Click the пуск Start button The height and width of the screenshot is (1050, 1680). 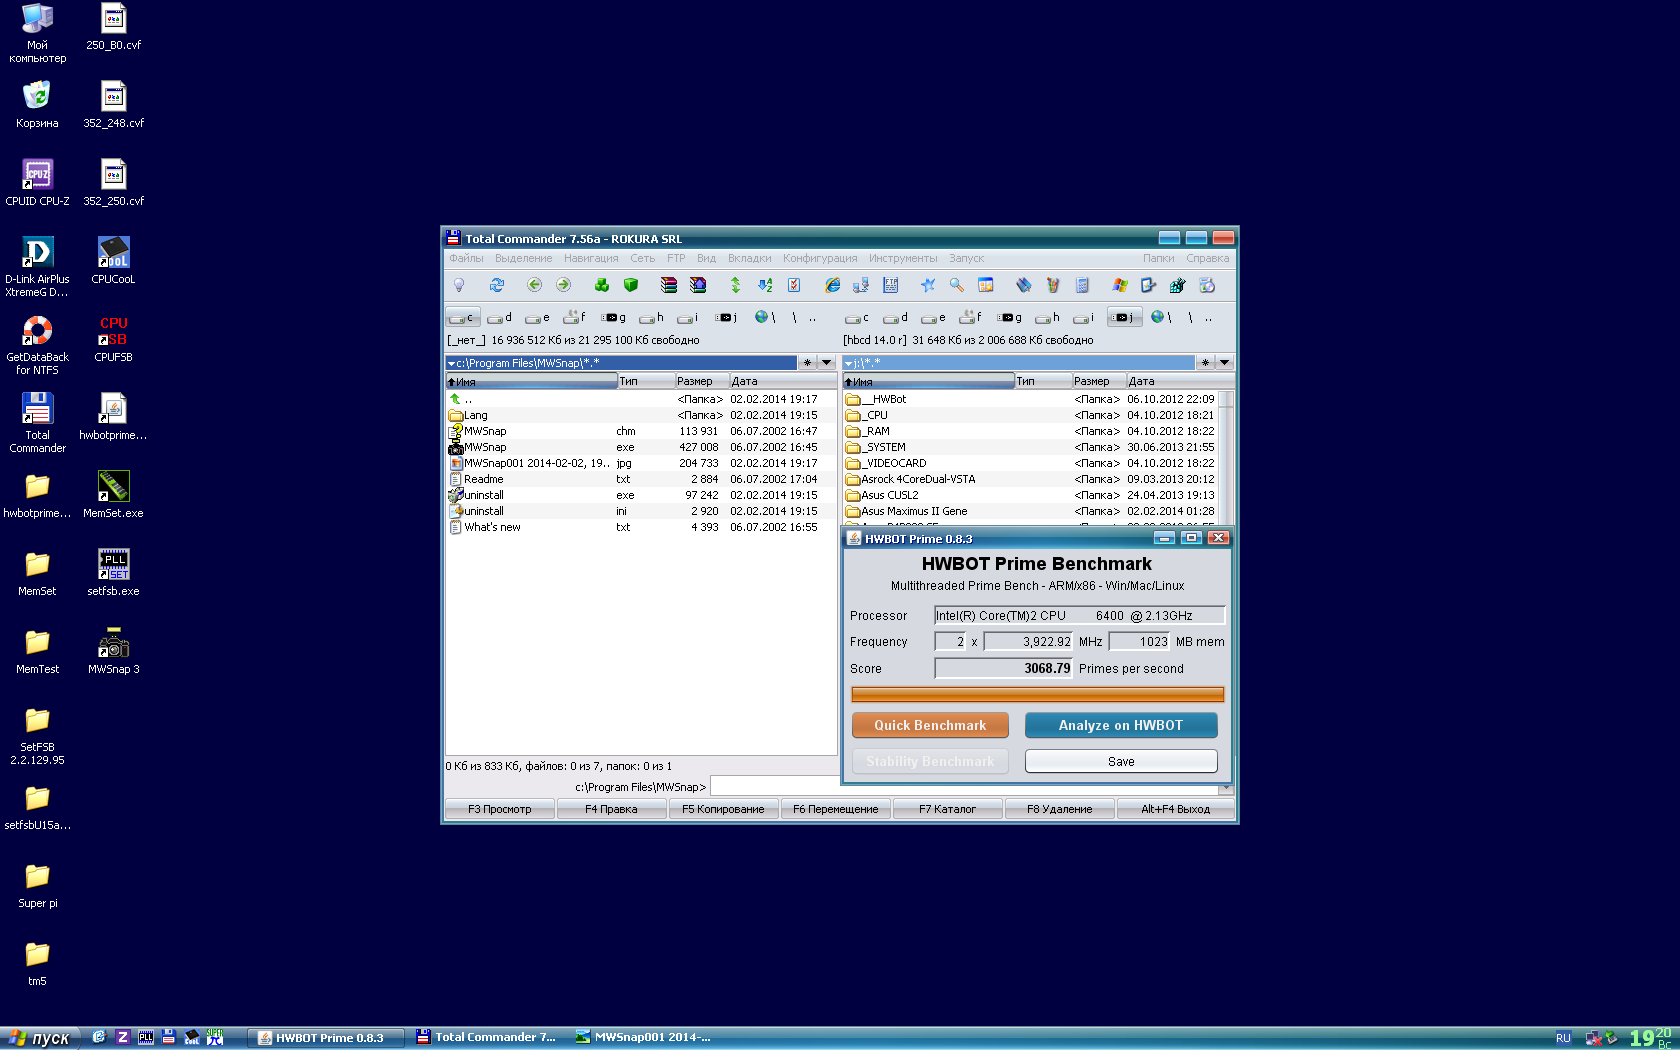pyautogui.click(x=40, y=1038)
